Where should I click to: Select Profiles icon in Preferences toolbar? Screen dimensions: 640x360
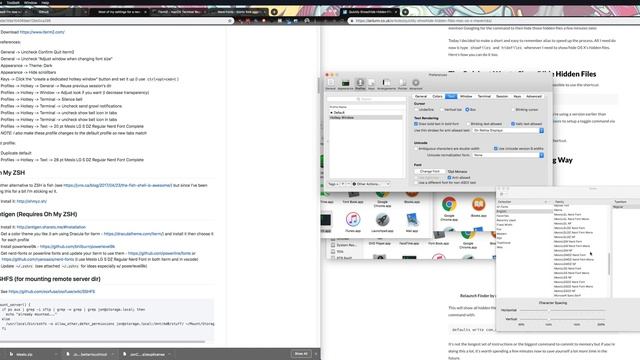pyautogui.click(x=360, y=84)
